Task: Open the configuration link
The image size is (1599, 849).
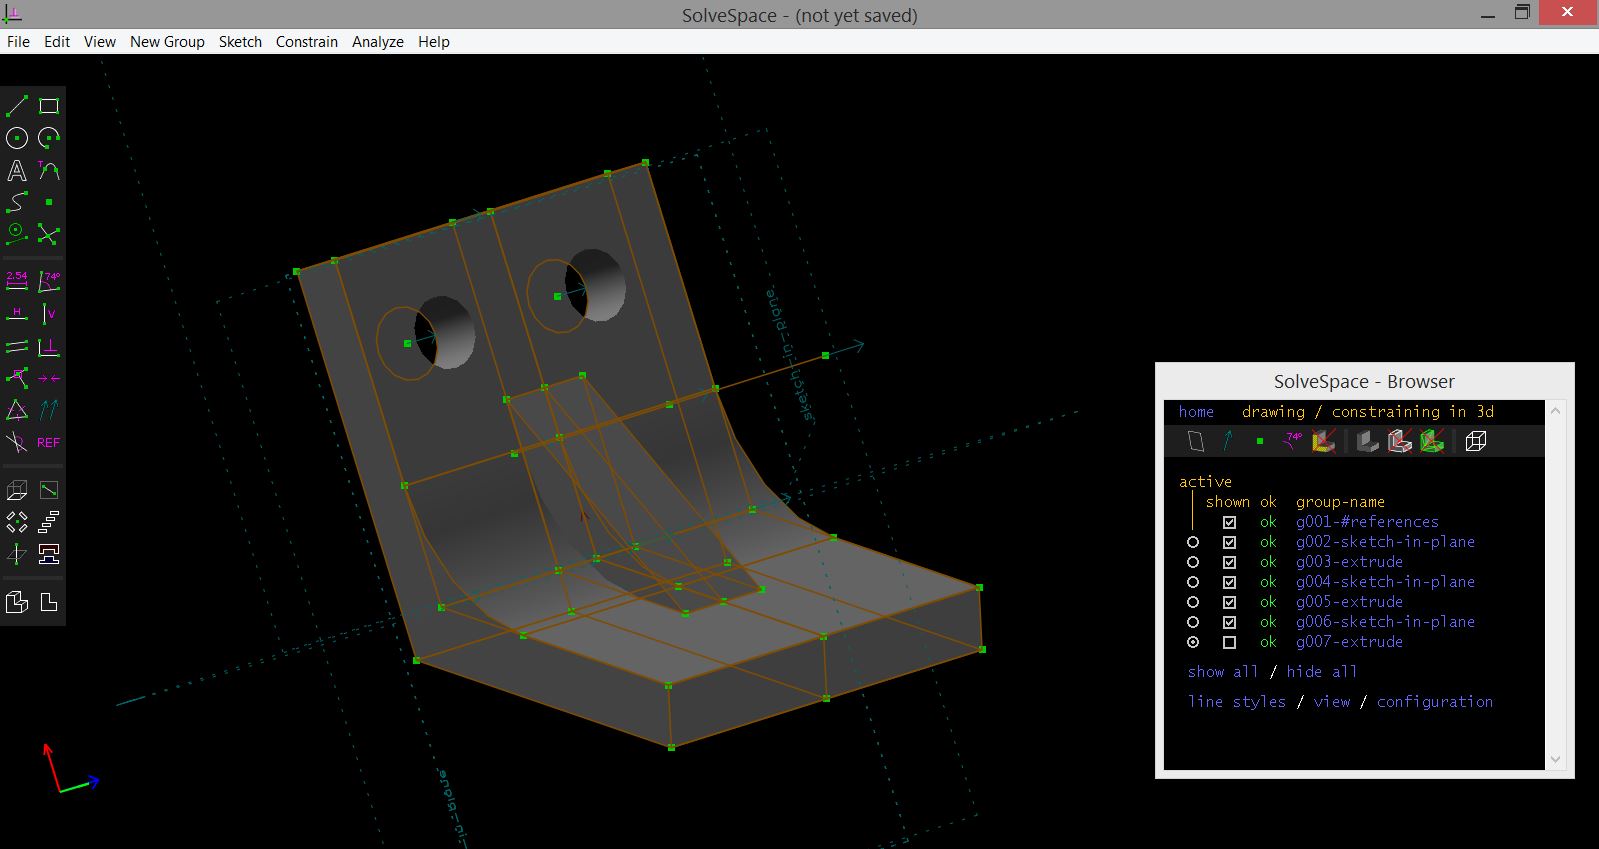Action: click(x=1435, y=702)
